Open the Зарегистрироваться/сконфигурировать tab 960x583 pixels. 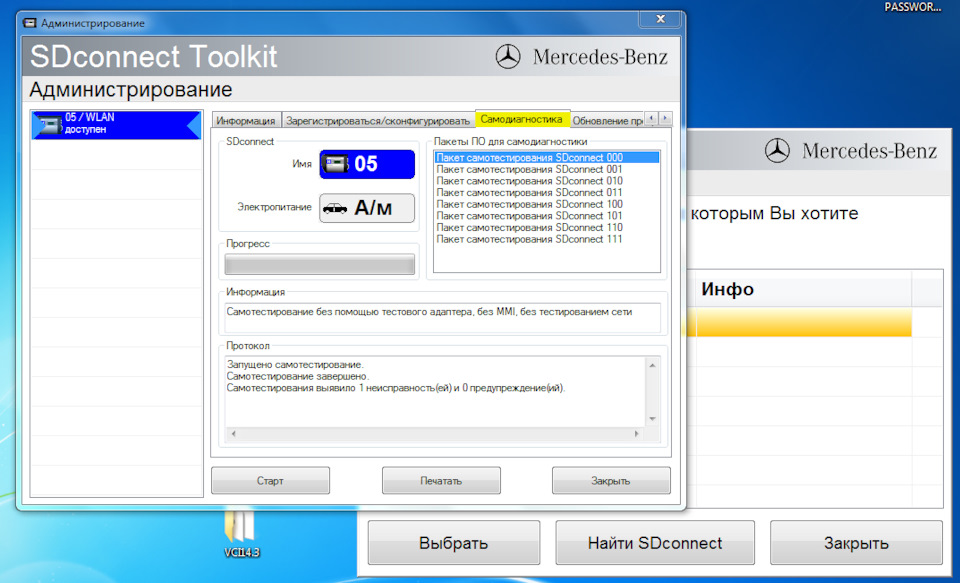tap(378, 121)
